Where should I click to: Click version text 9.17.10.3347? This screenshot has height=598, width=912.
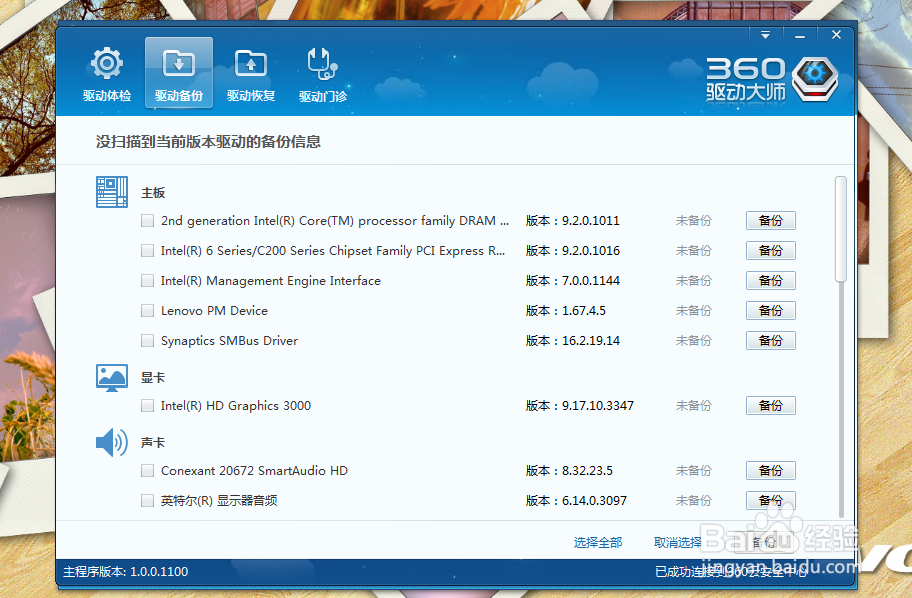point(598,405)
